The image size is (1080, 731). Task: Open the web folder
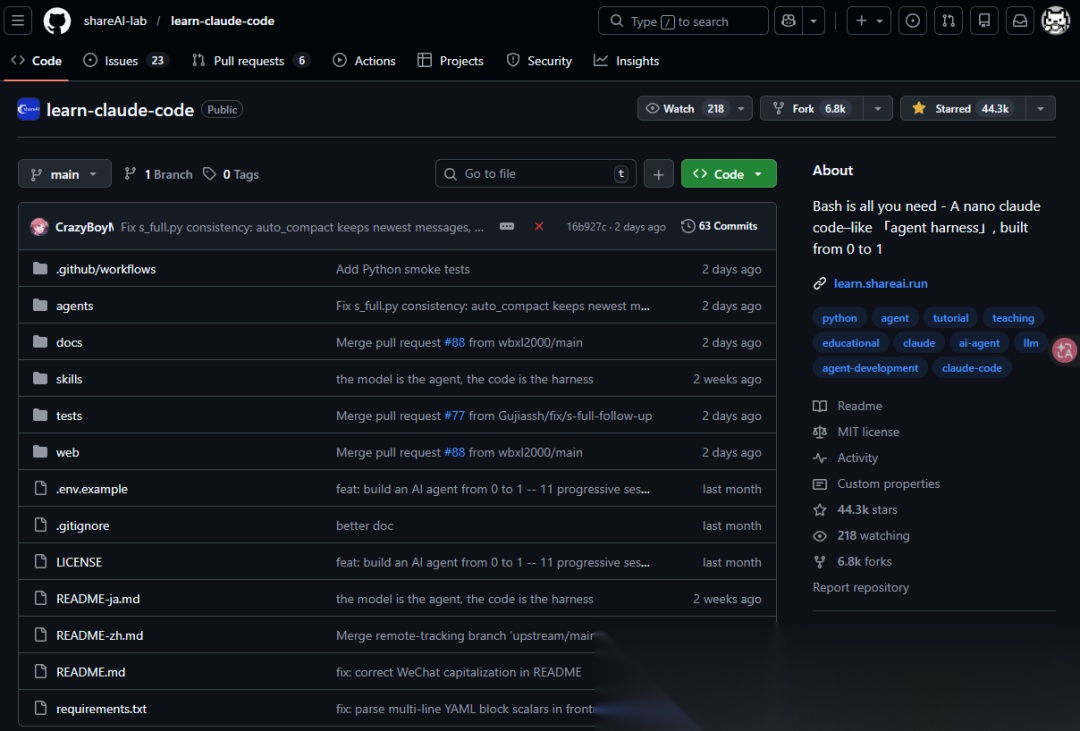click(x=68, y=452)
